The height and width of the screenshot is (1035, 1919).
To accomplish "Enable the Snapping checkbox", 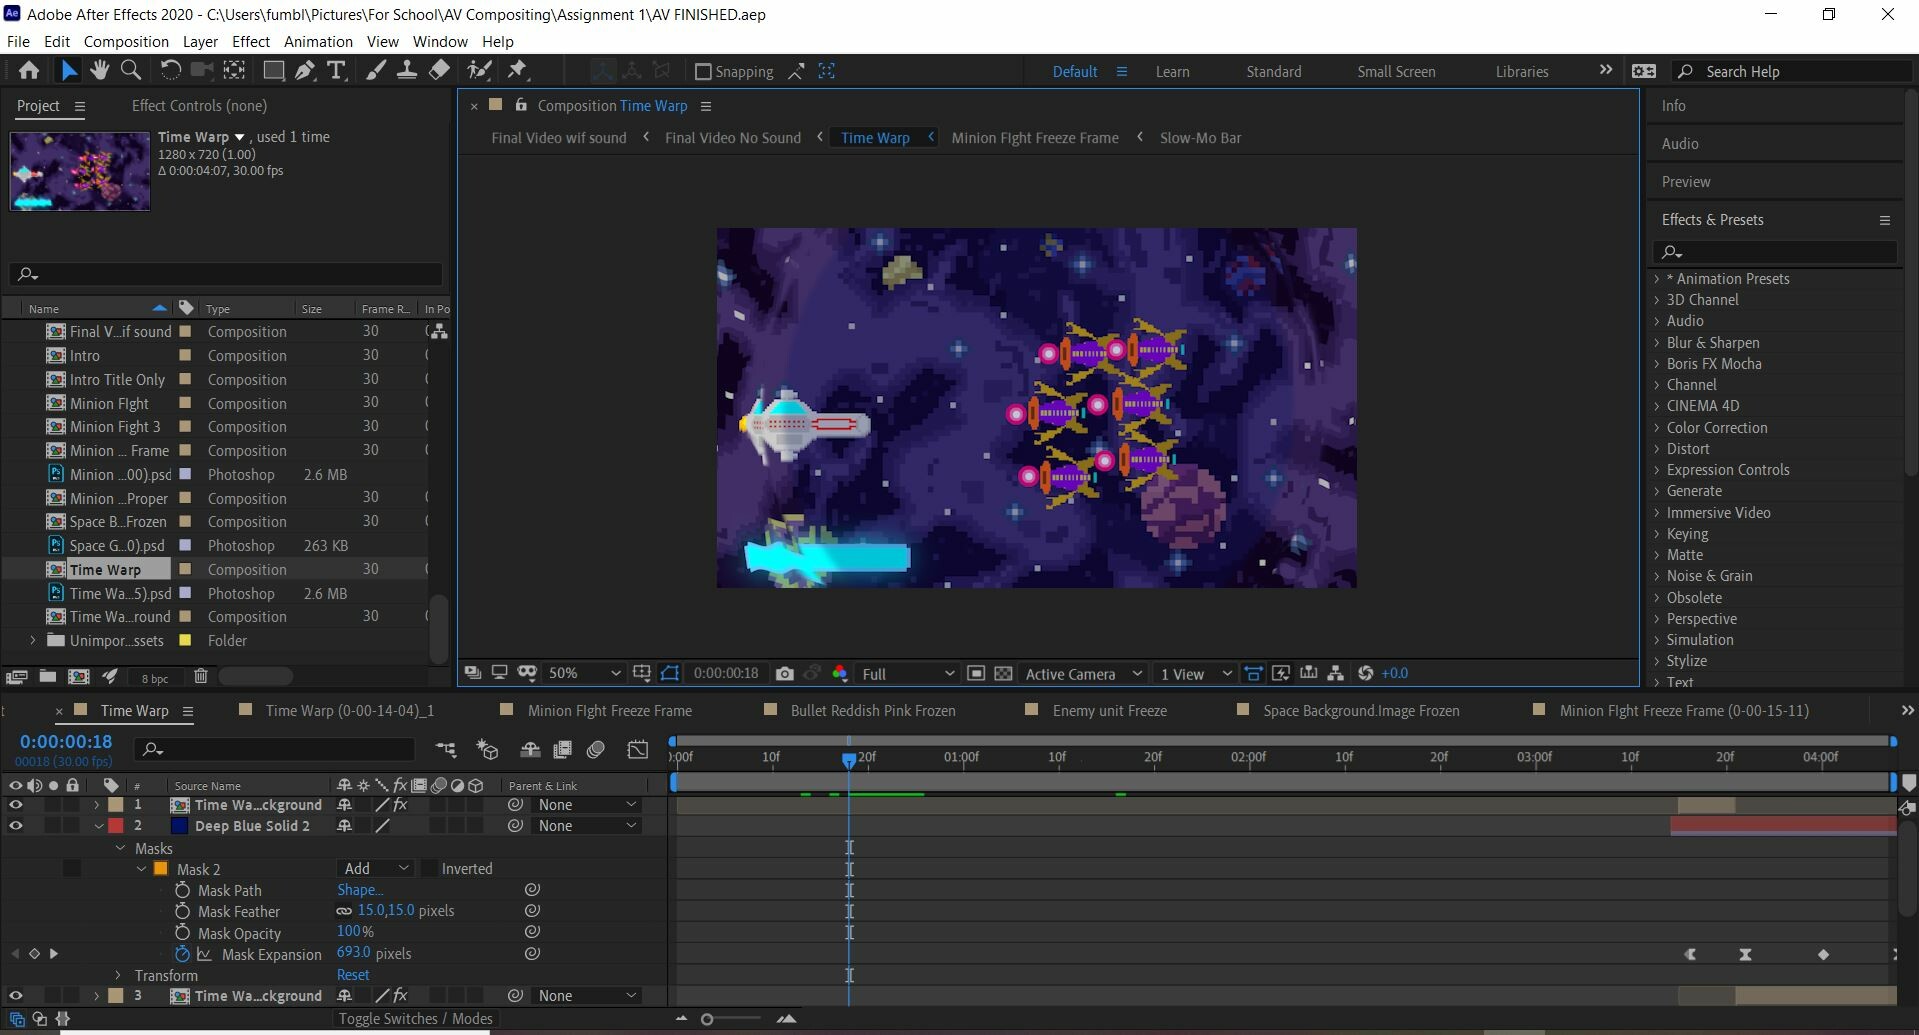I will (703, 71).
